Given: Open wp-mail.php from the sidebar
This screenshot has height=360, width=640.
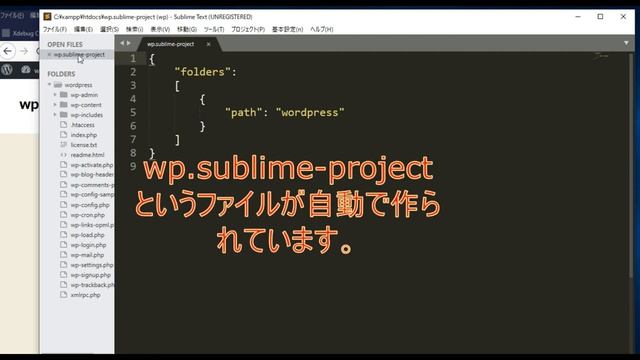Looking at the screenshot, I should click(87, 255).
